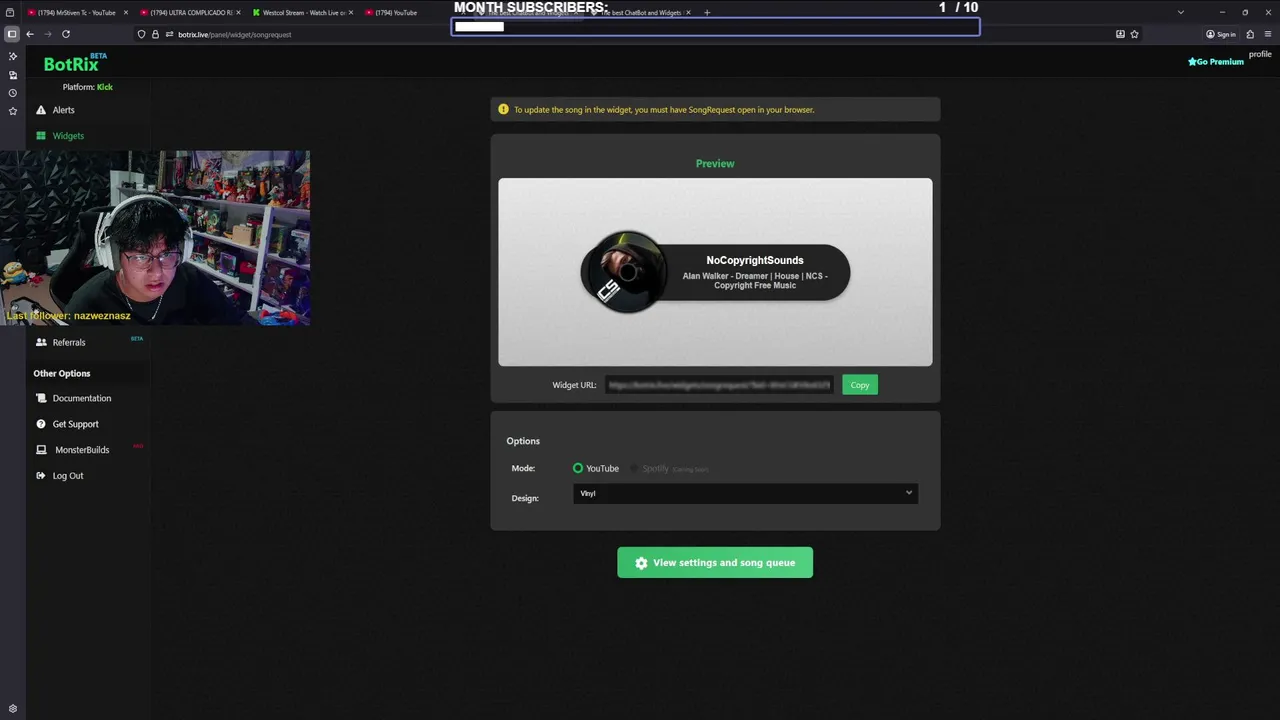
Task: Click the shield tracking protection icon
Action: point(141,34)
